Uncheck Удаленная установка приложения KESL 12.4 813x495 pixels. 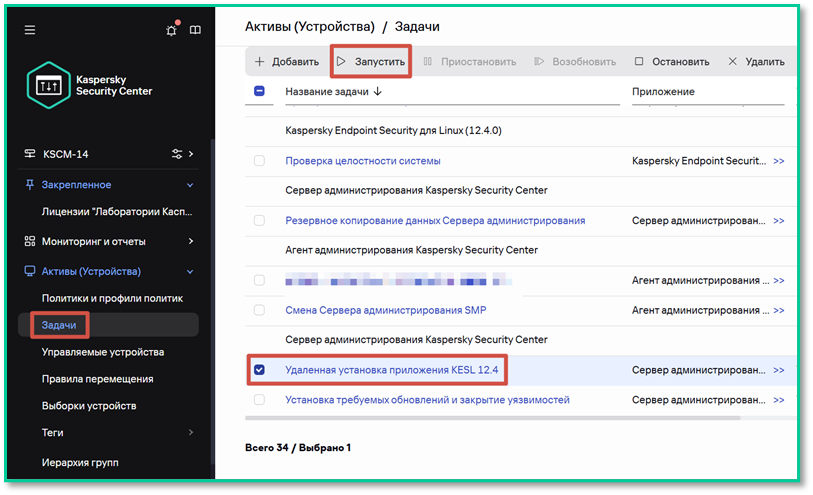[259, 370]
